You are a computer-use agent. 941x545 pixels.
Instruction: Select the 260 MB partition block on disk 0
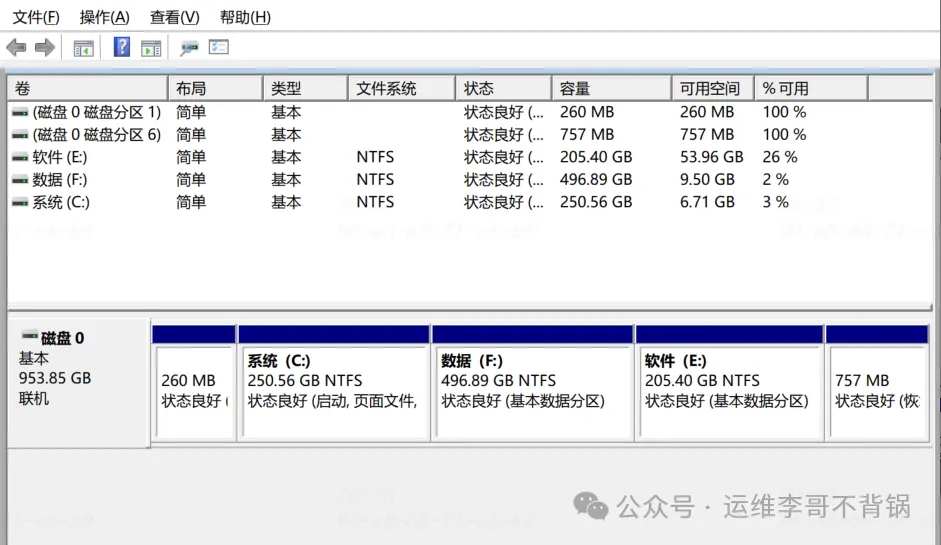tap(194, 391)
